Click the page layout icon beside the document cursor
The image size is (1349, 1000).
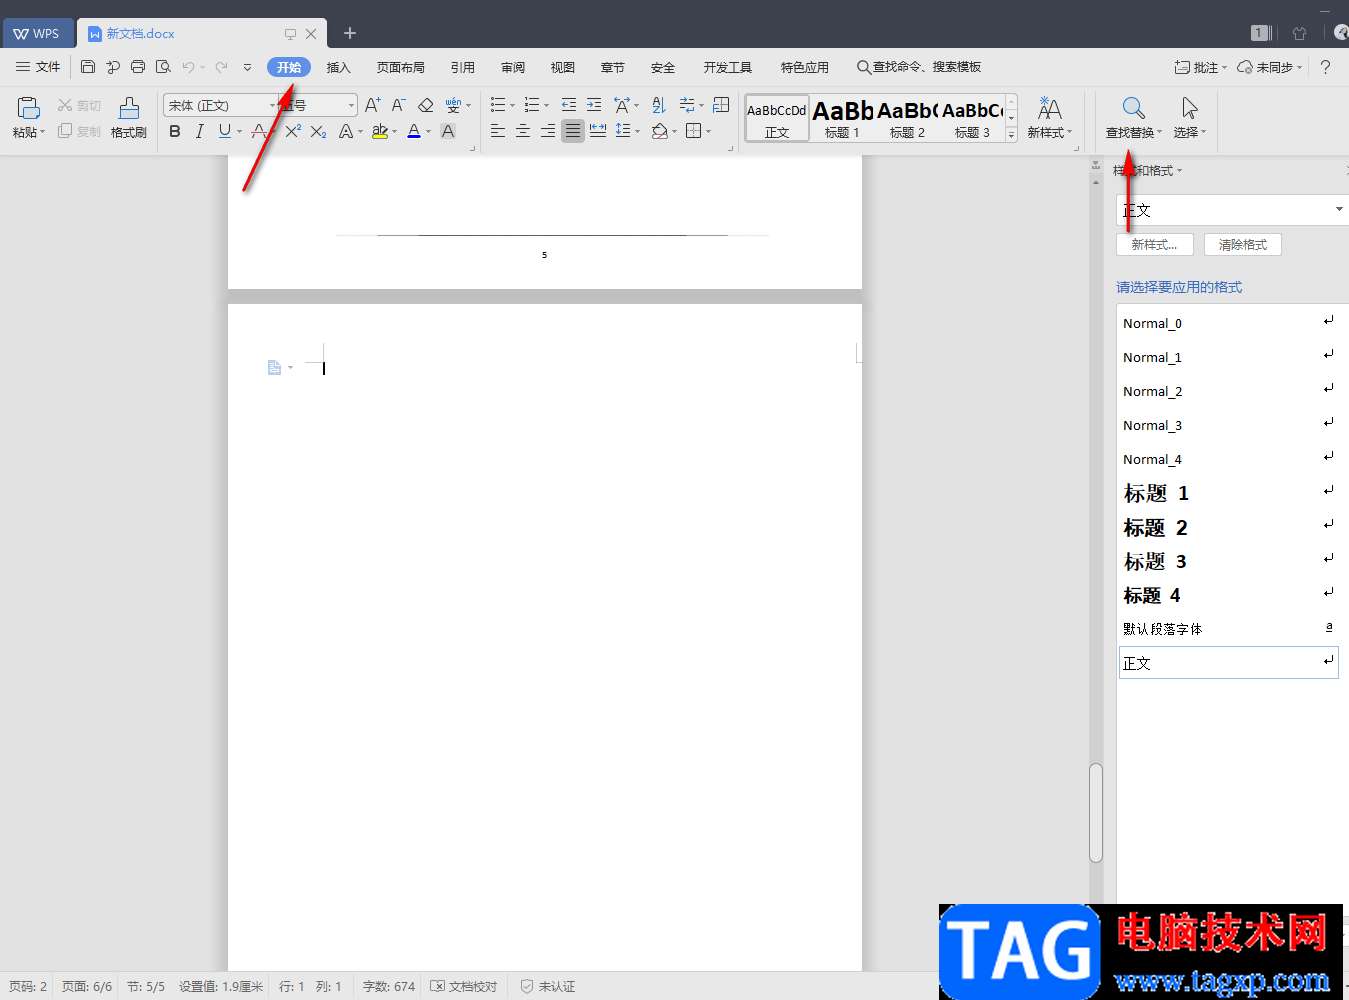click(x=274, y=368)
